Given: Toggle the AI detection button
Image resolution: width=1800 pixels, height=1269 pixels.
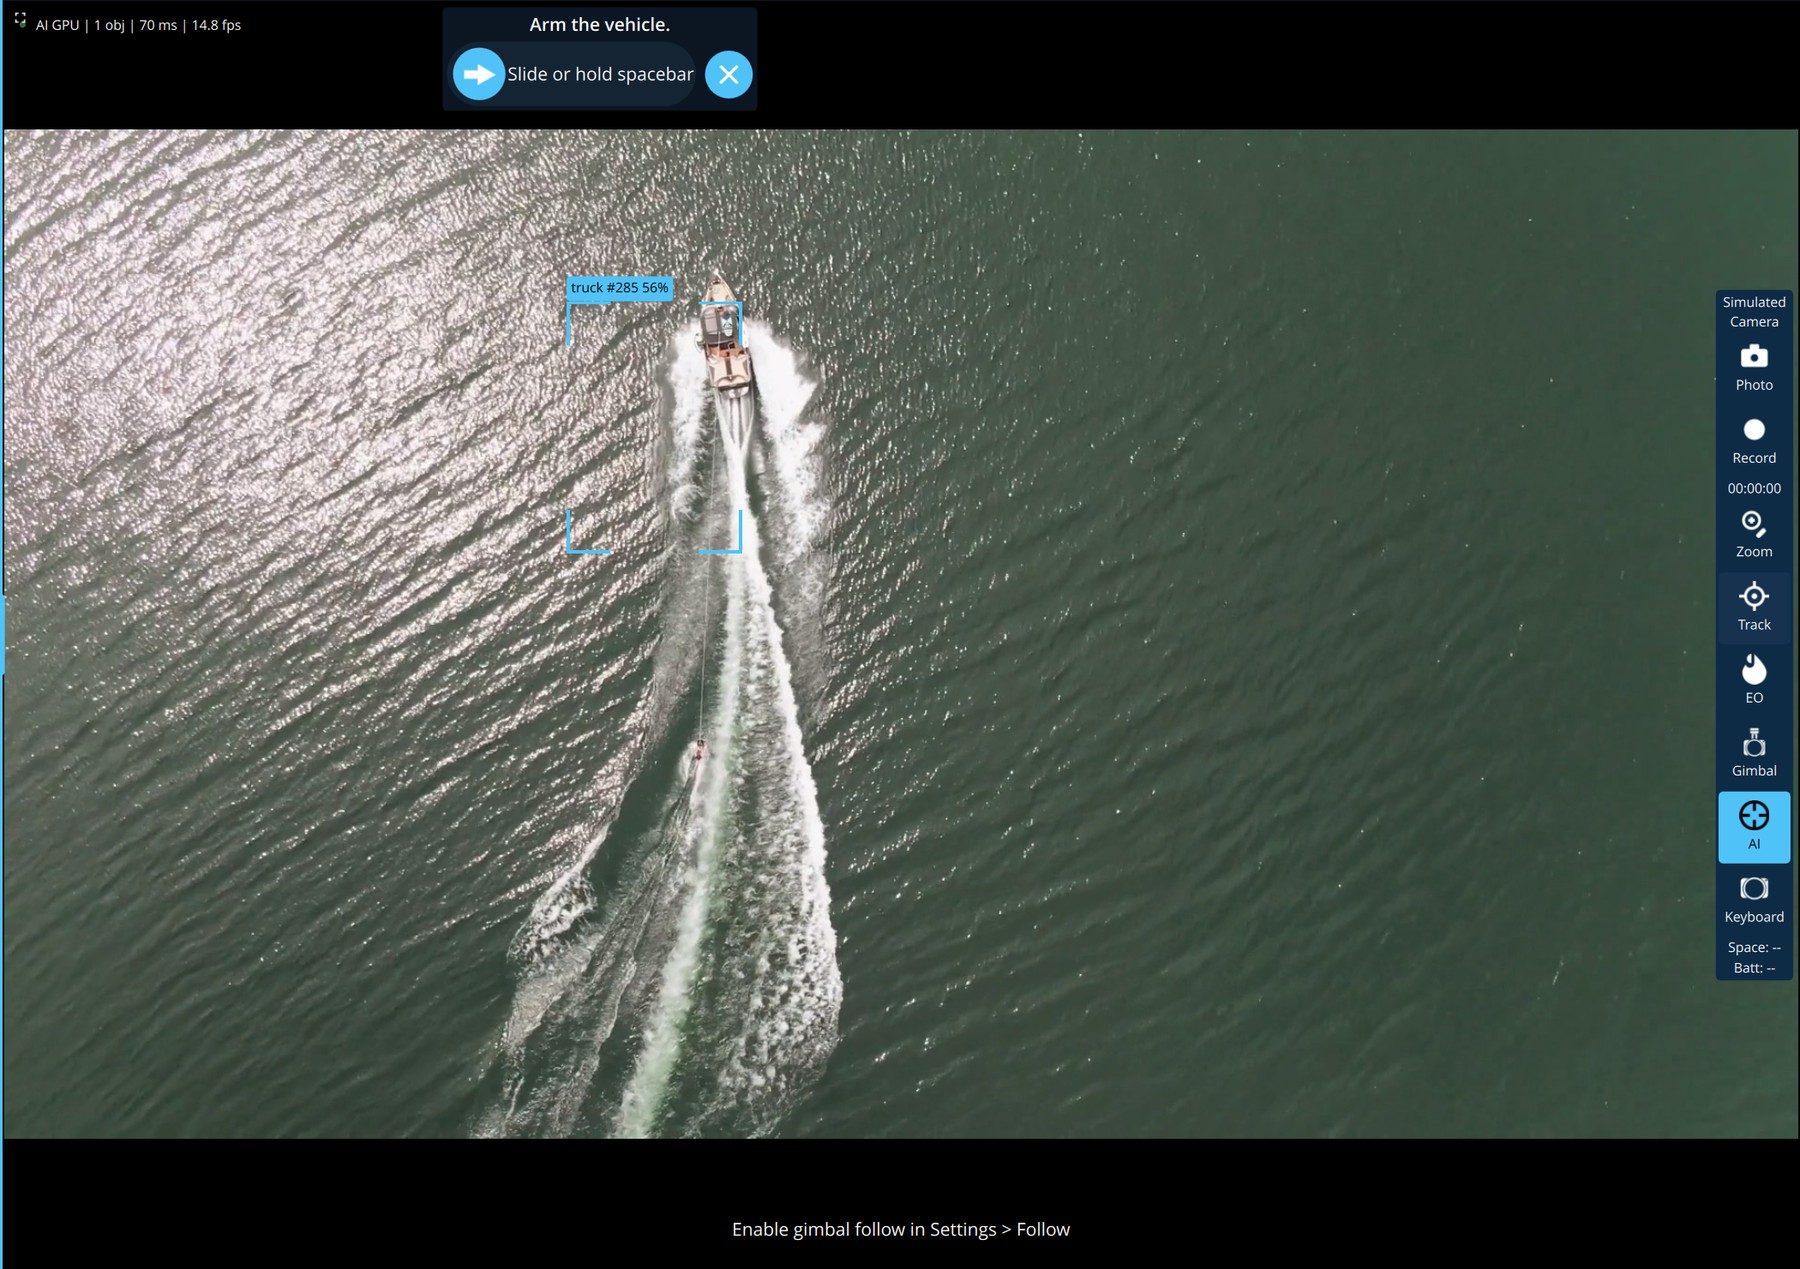Looking at the screenshot, I should click(1754, 827).
